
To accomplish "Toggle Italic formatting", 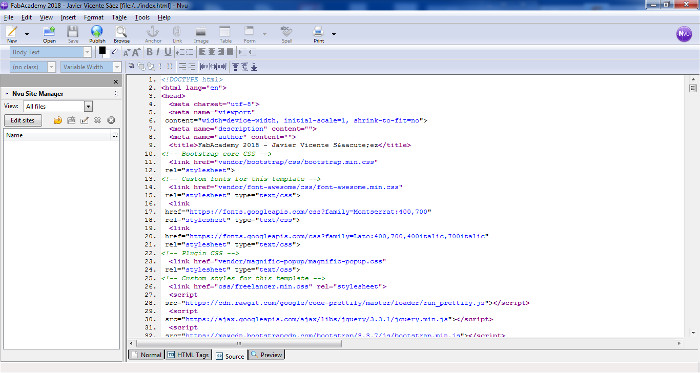I will [x=158, y=52].
